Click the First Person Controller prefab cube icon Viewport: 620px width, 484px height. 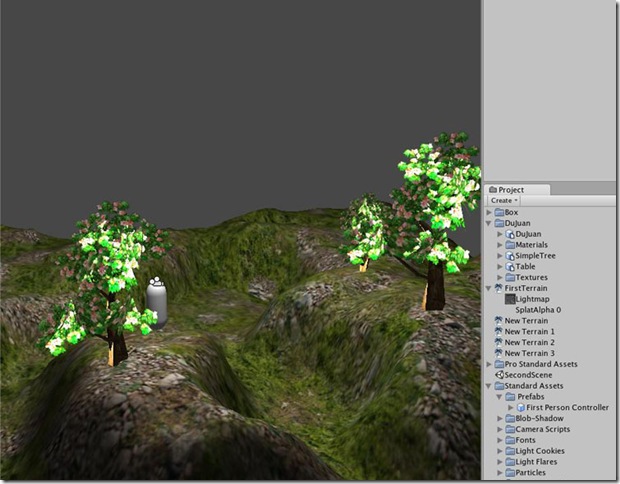click(x=521, y=408)
